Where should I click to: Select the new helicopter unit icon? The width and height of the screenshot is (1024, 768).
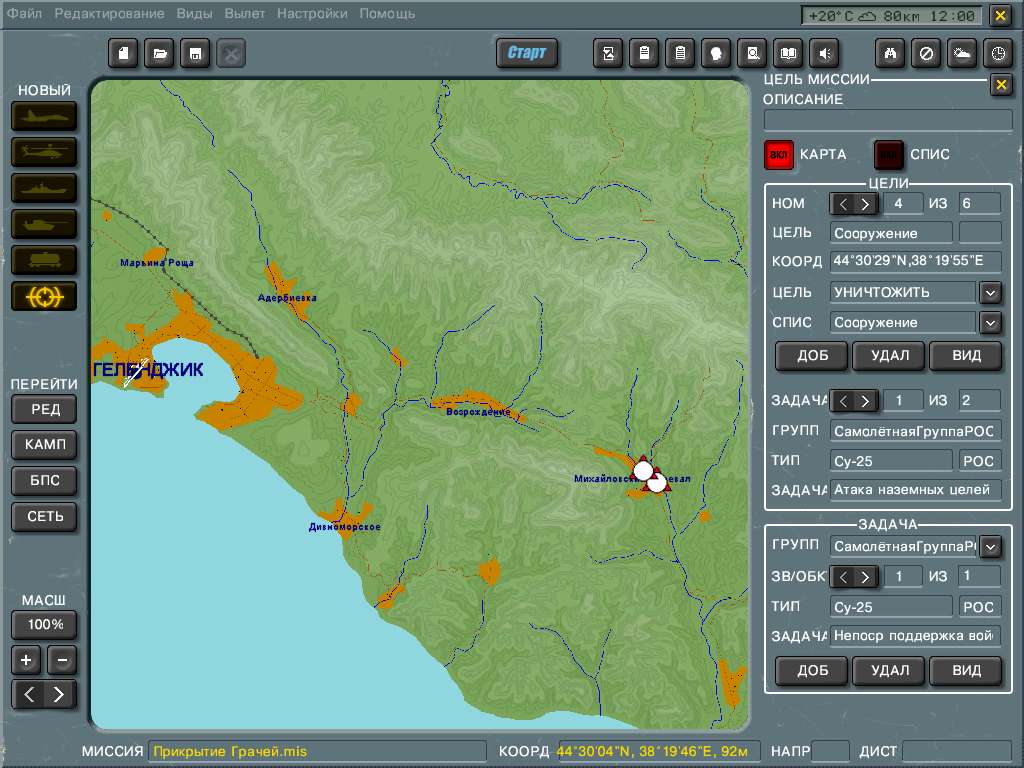[x=44, y=152]
